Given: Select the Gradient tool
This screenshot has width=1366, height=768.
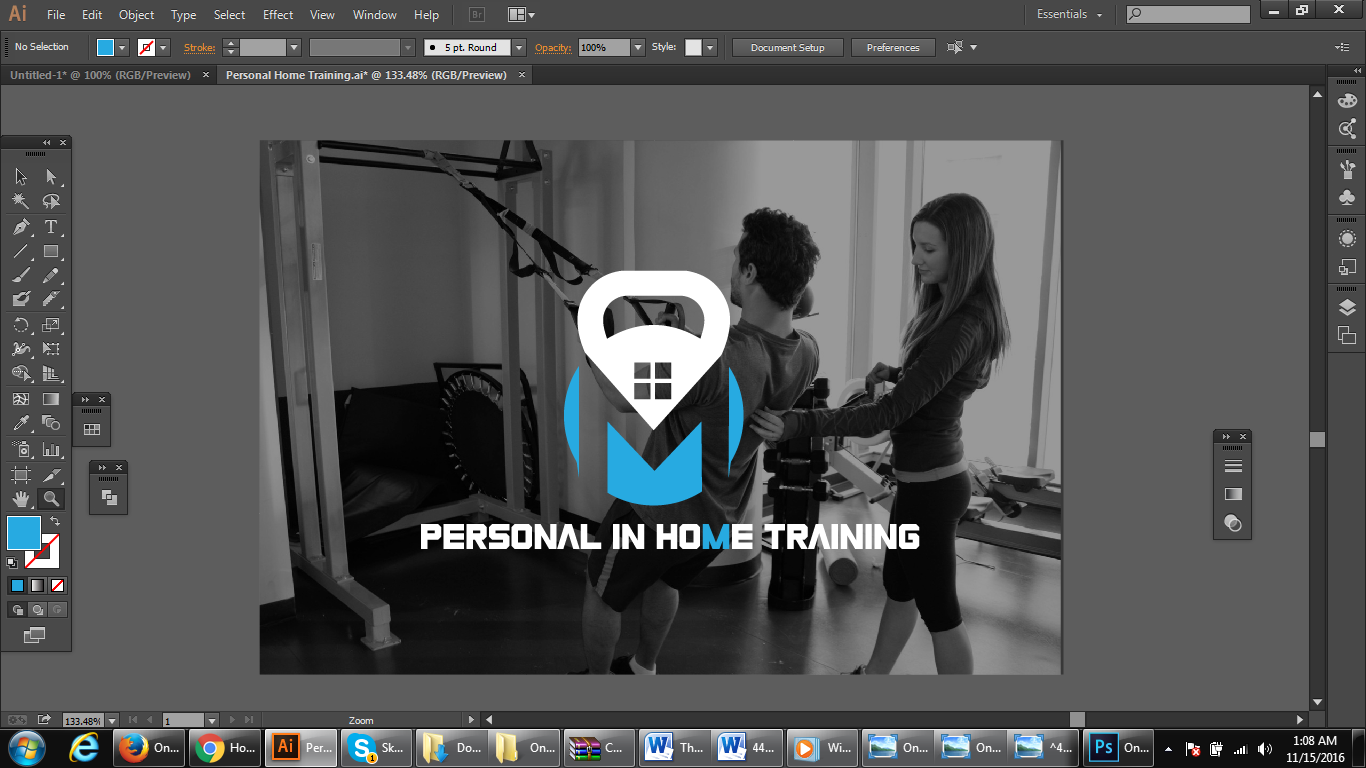Looking at the screenshot, I should (51, 399).
